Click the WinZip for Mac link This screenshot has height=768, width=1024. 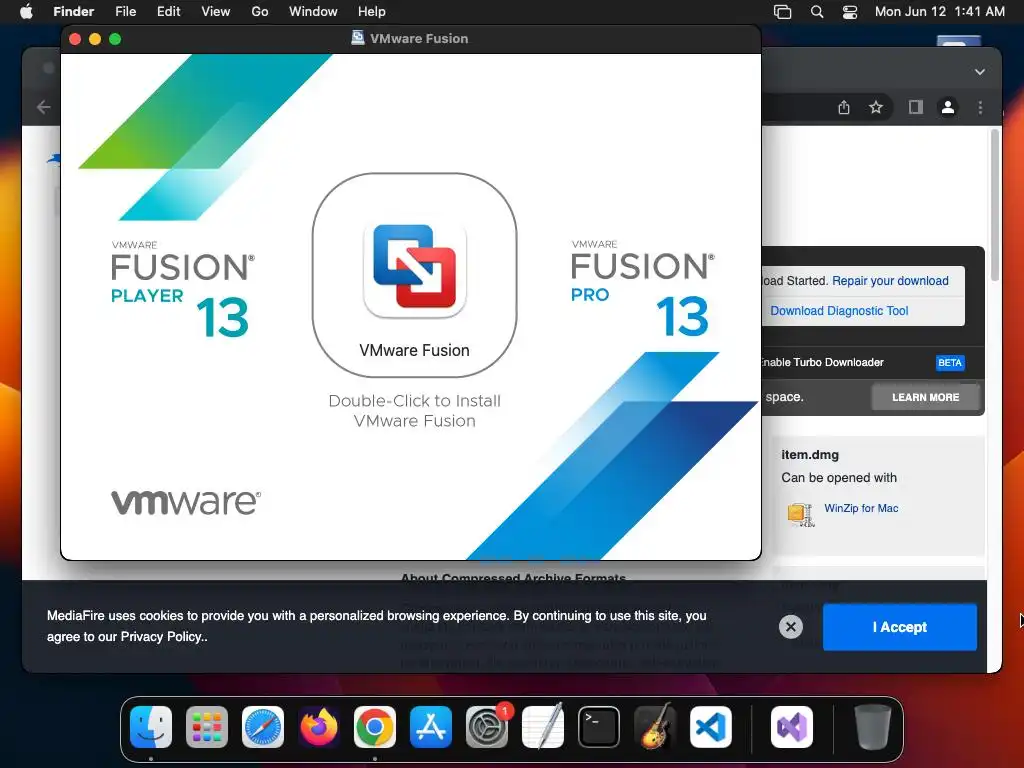pos(861,508)
